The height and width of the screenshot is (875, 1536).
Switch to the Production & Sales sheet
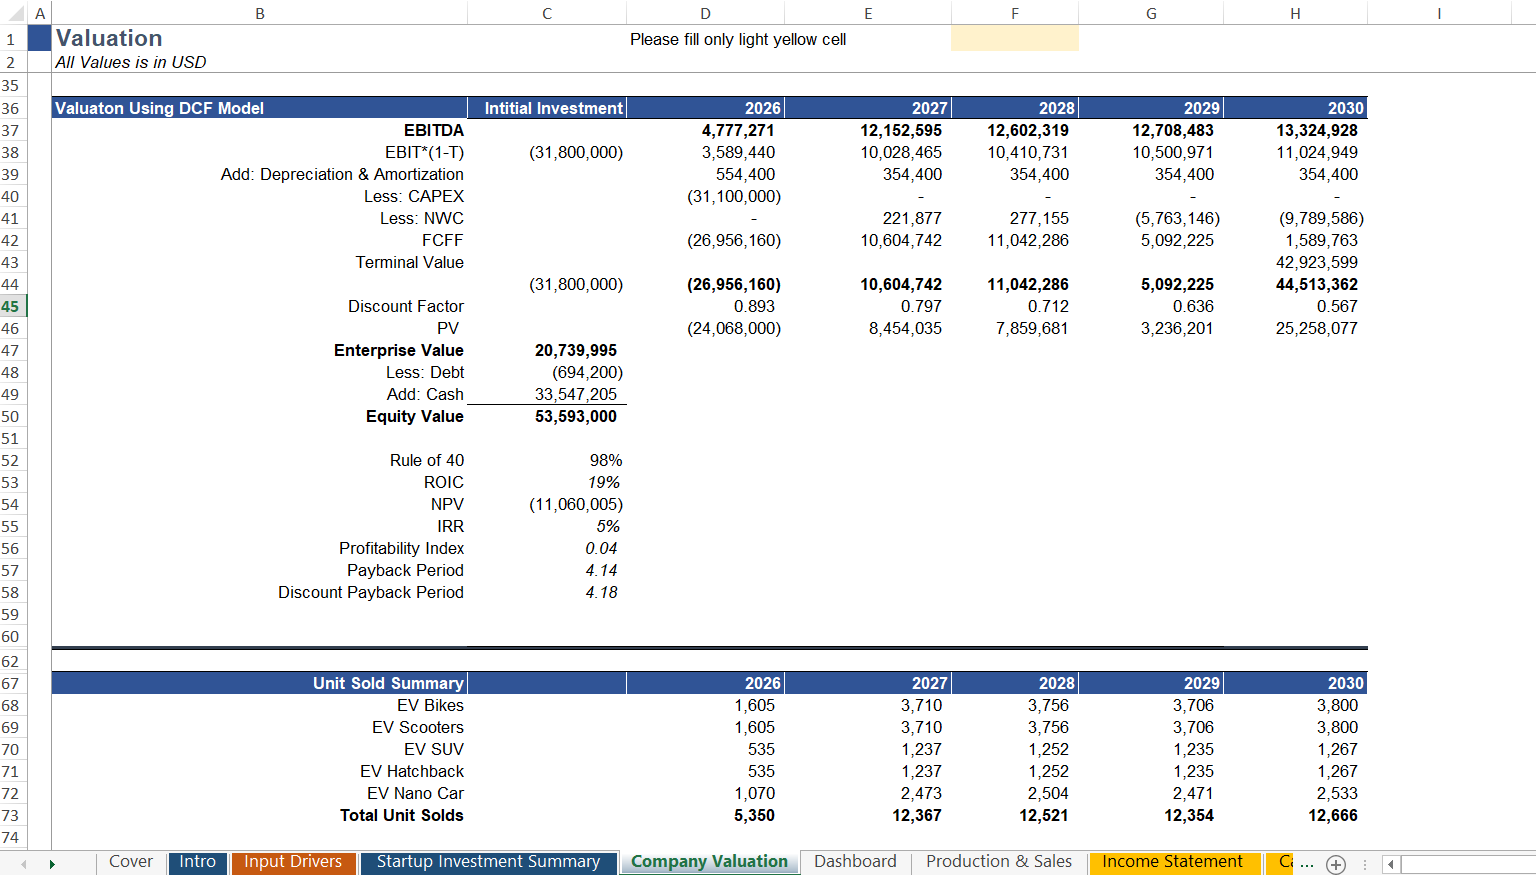coord(998,861)
